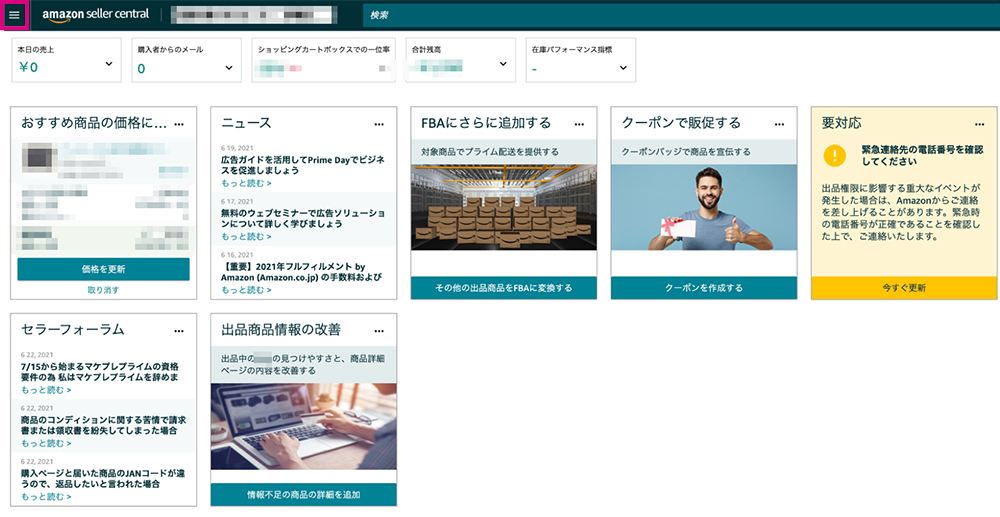The height and width of the screenshot is (517, 1000).
Task: Open news headline 広告ガイドを活用してPrime Day
Action: click(303, 165)
